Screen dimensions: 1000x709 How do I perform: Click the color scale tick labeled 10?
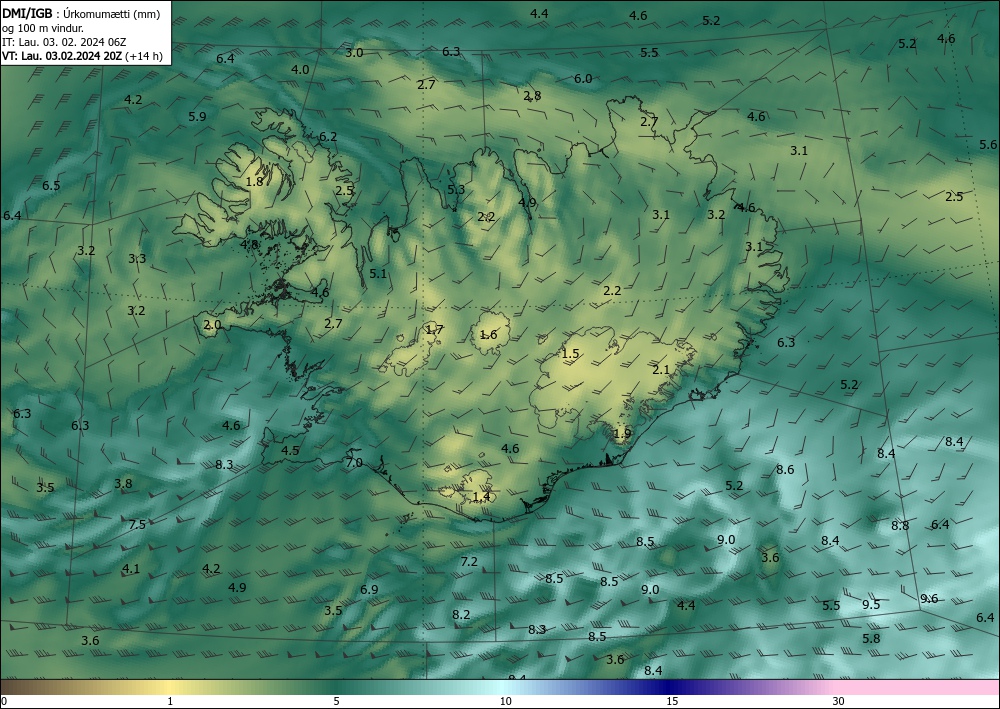point(505,702)
